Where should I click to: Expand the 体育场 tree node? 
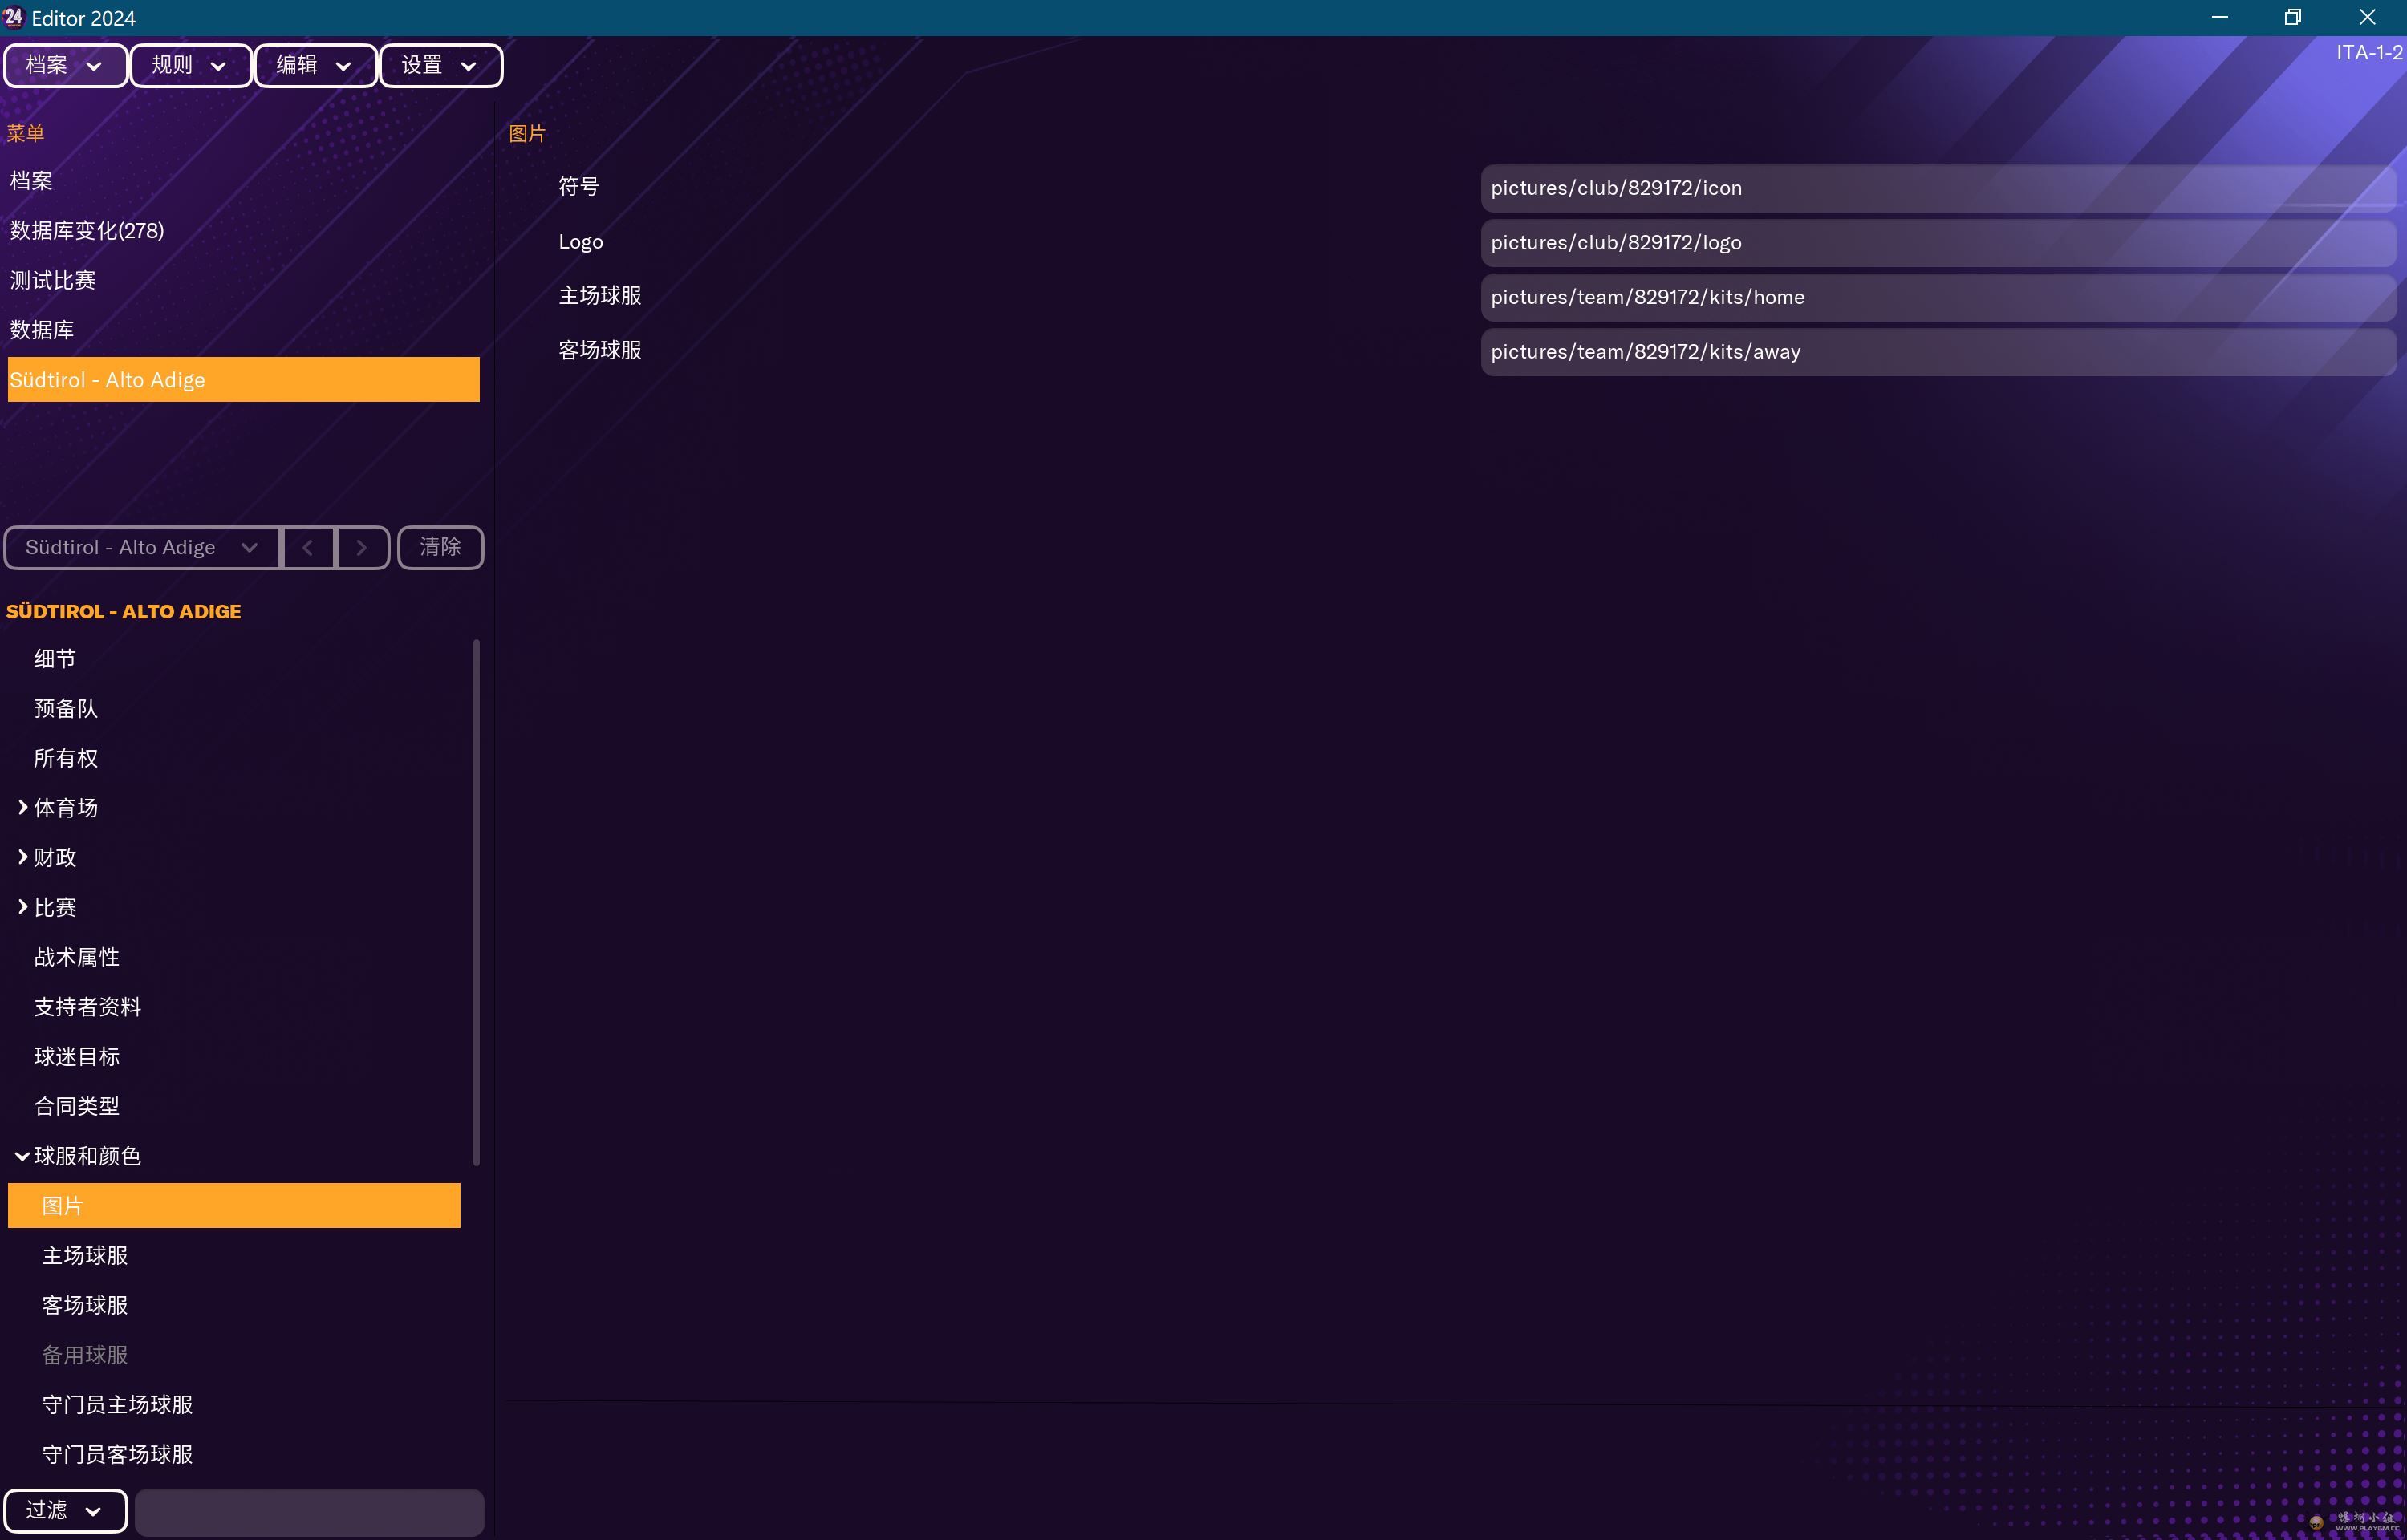[22, 807]
